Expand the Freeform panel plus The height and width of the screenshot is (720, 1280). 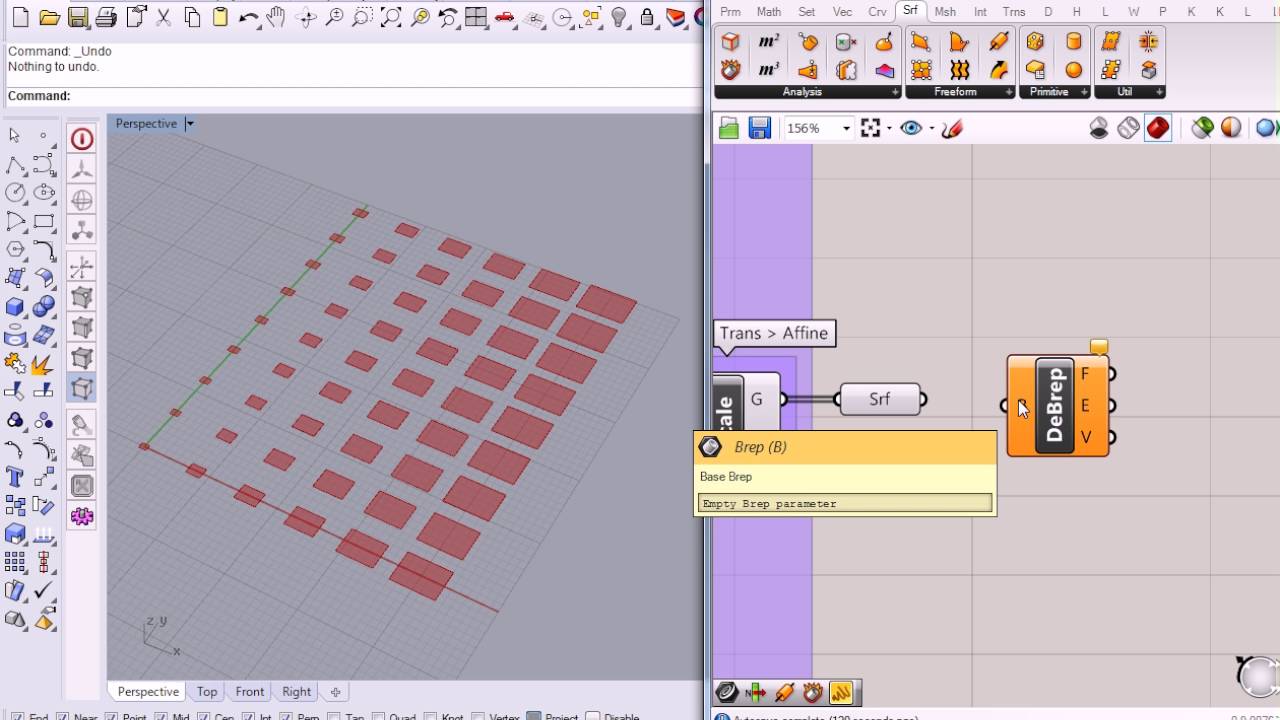1008,92
